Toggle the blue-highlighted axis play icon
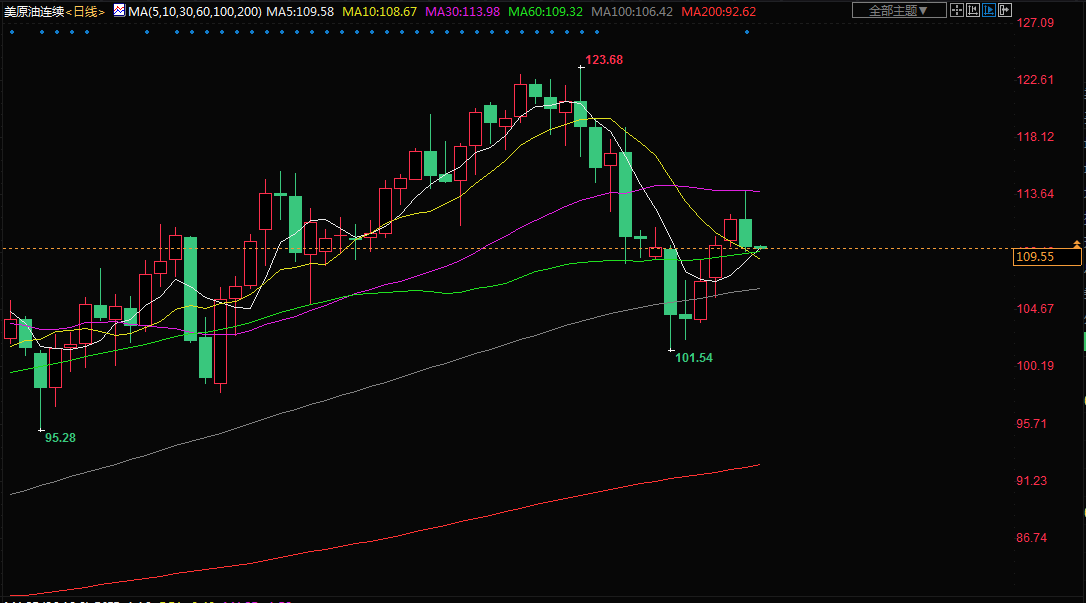1086x603 pixels. pyautogui.click(x=990, y=10)
